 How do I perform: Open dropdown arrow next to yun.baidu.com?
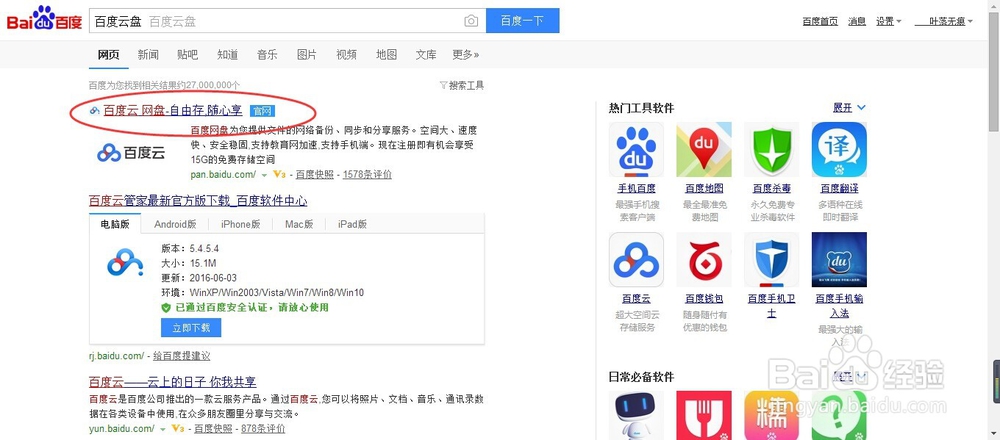[x=162, y=429]
